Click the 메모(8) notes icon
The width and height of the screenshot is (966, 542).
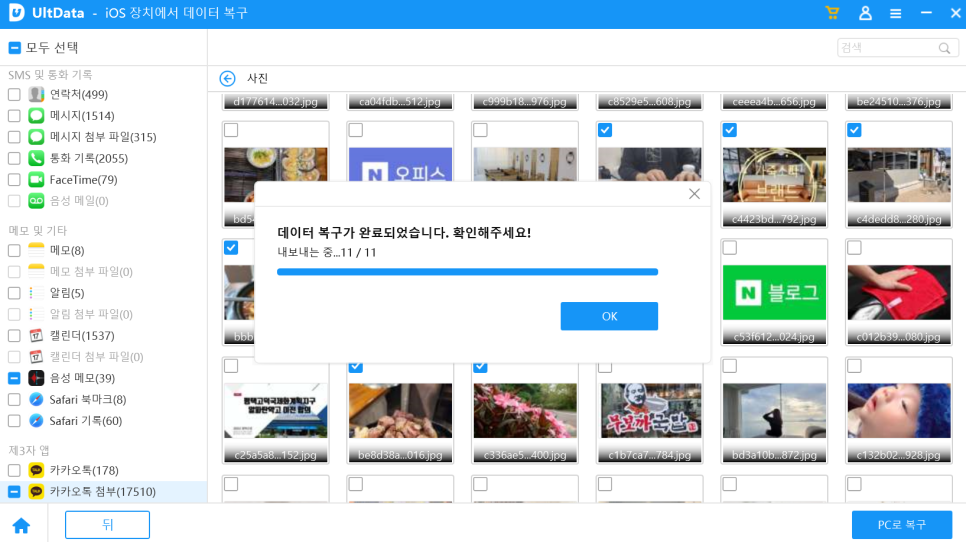pos(36,251)
